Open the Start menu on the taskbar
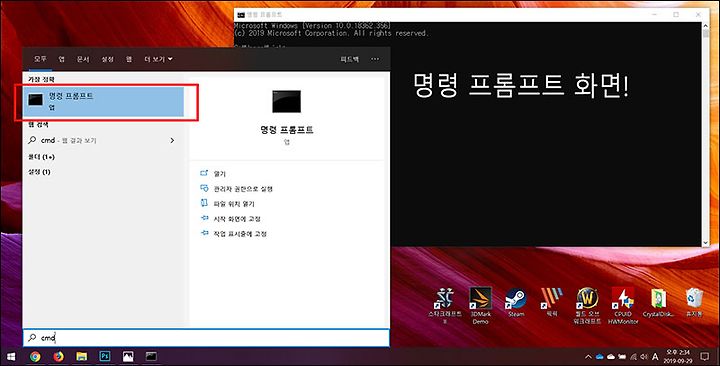 coord(11,356)
